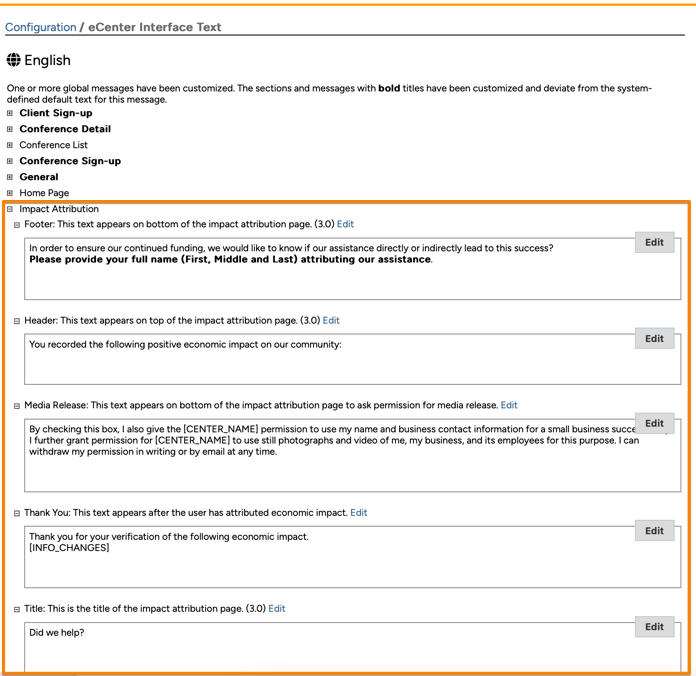The image size is (696, 676).
Task: Expand the Conference Detail section
Action: (x=10, y=129)
